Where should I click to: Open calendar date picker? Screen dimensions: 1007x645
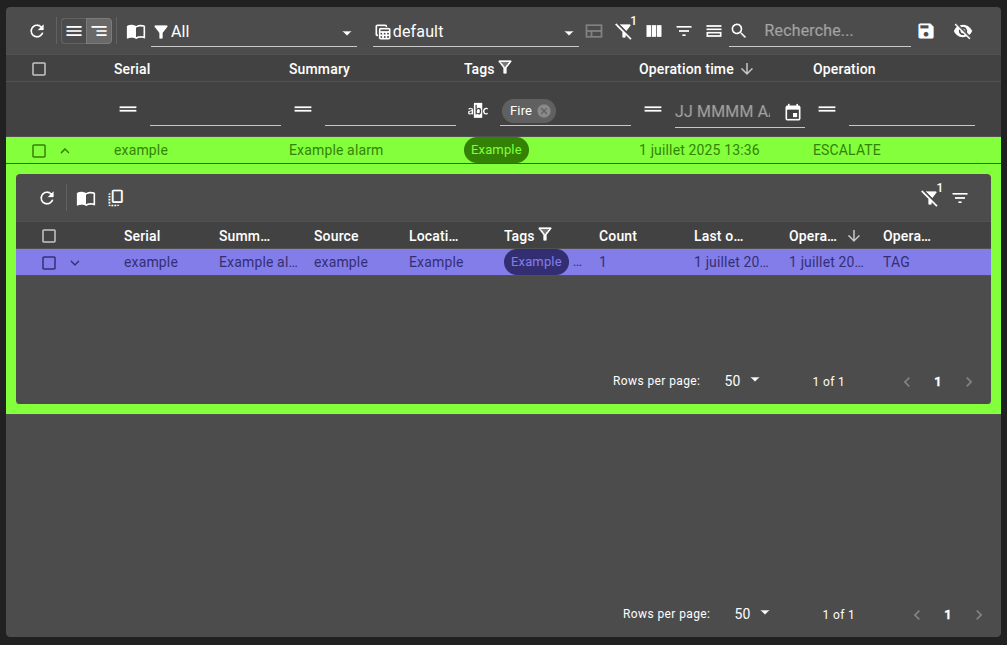point(793,112)
